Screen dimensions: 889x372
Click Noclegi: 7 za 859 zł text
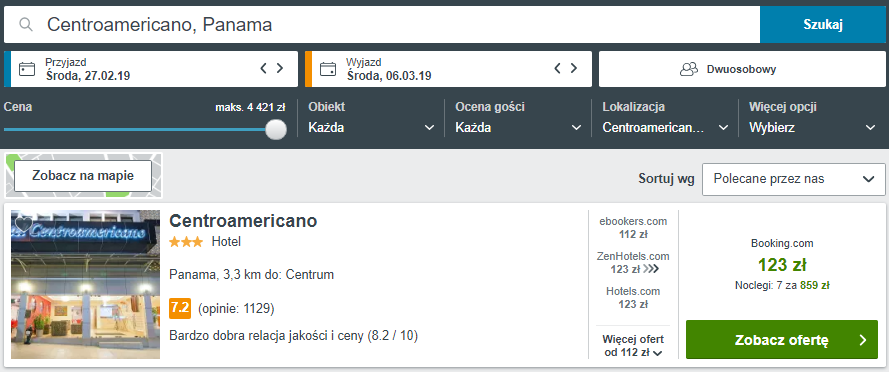(782, 285)
